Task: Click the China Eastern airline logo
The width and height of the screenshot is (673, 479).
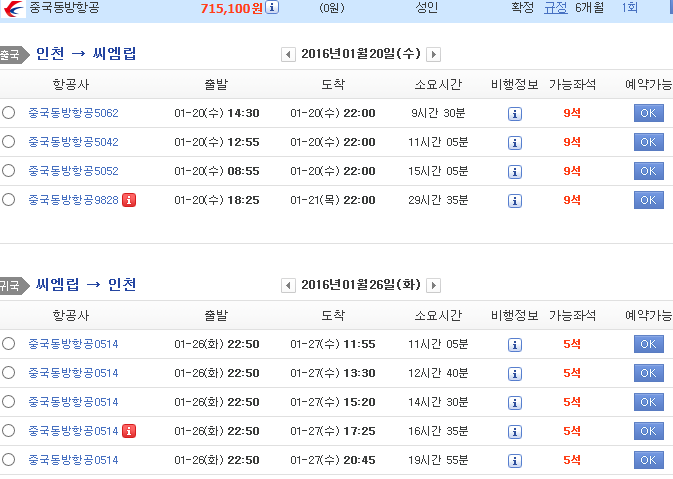Action: 13,9
